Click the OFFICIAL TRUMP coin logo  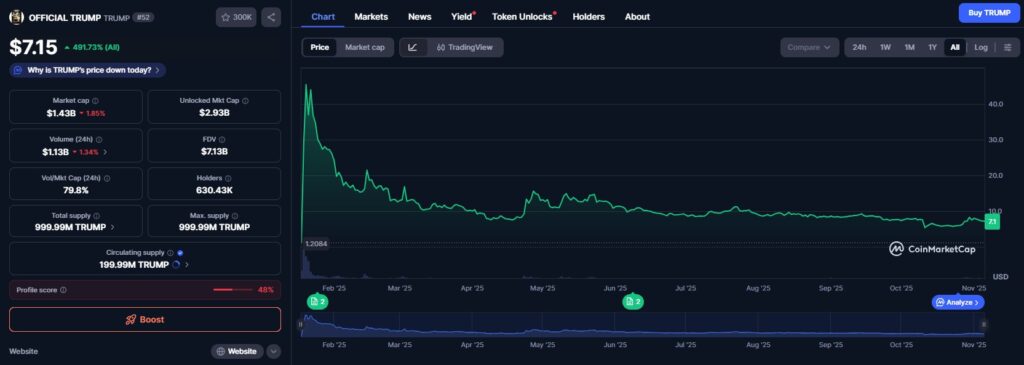[16, 17]
